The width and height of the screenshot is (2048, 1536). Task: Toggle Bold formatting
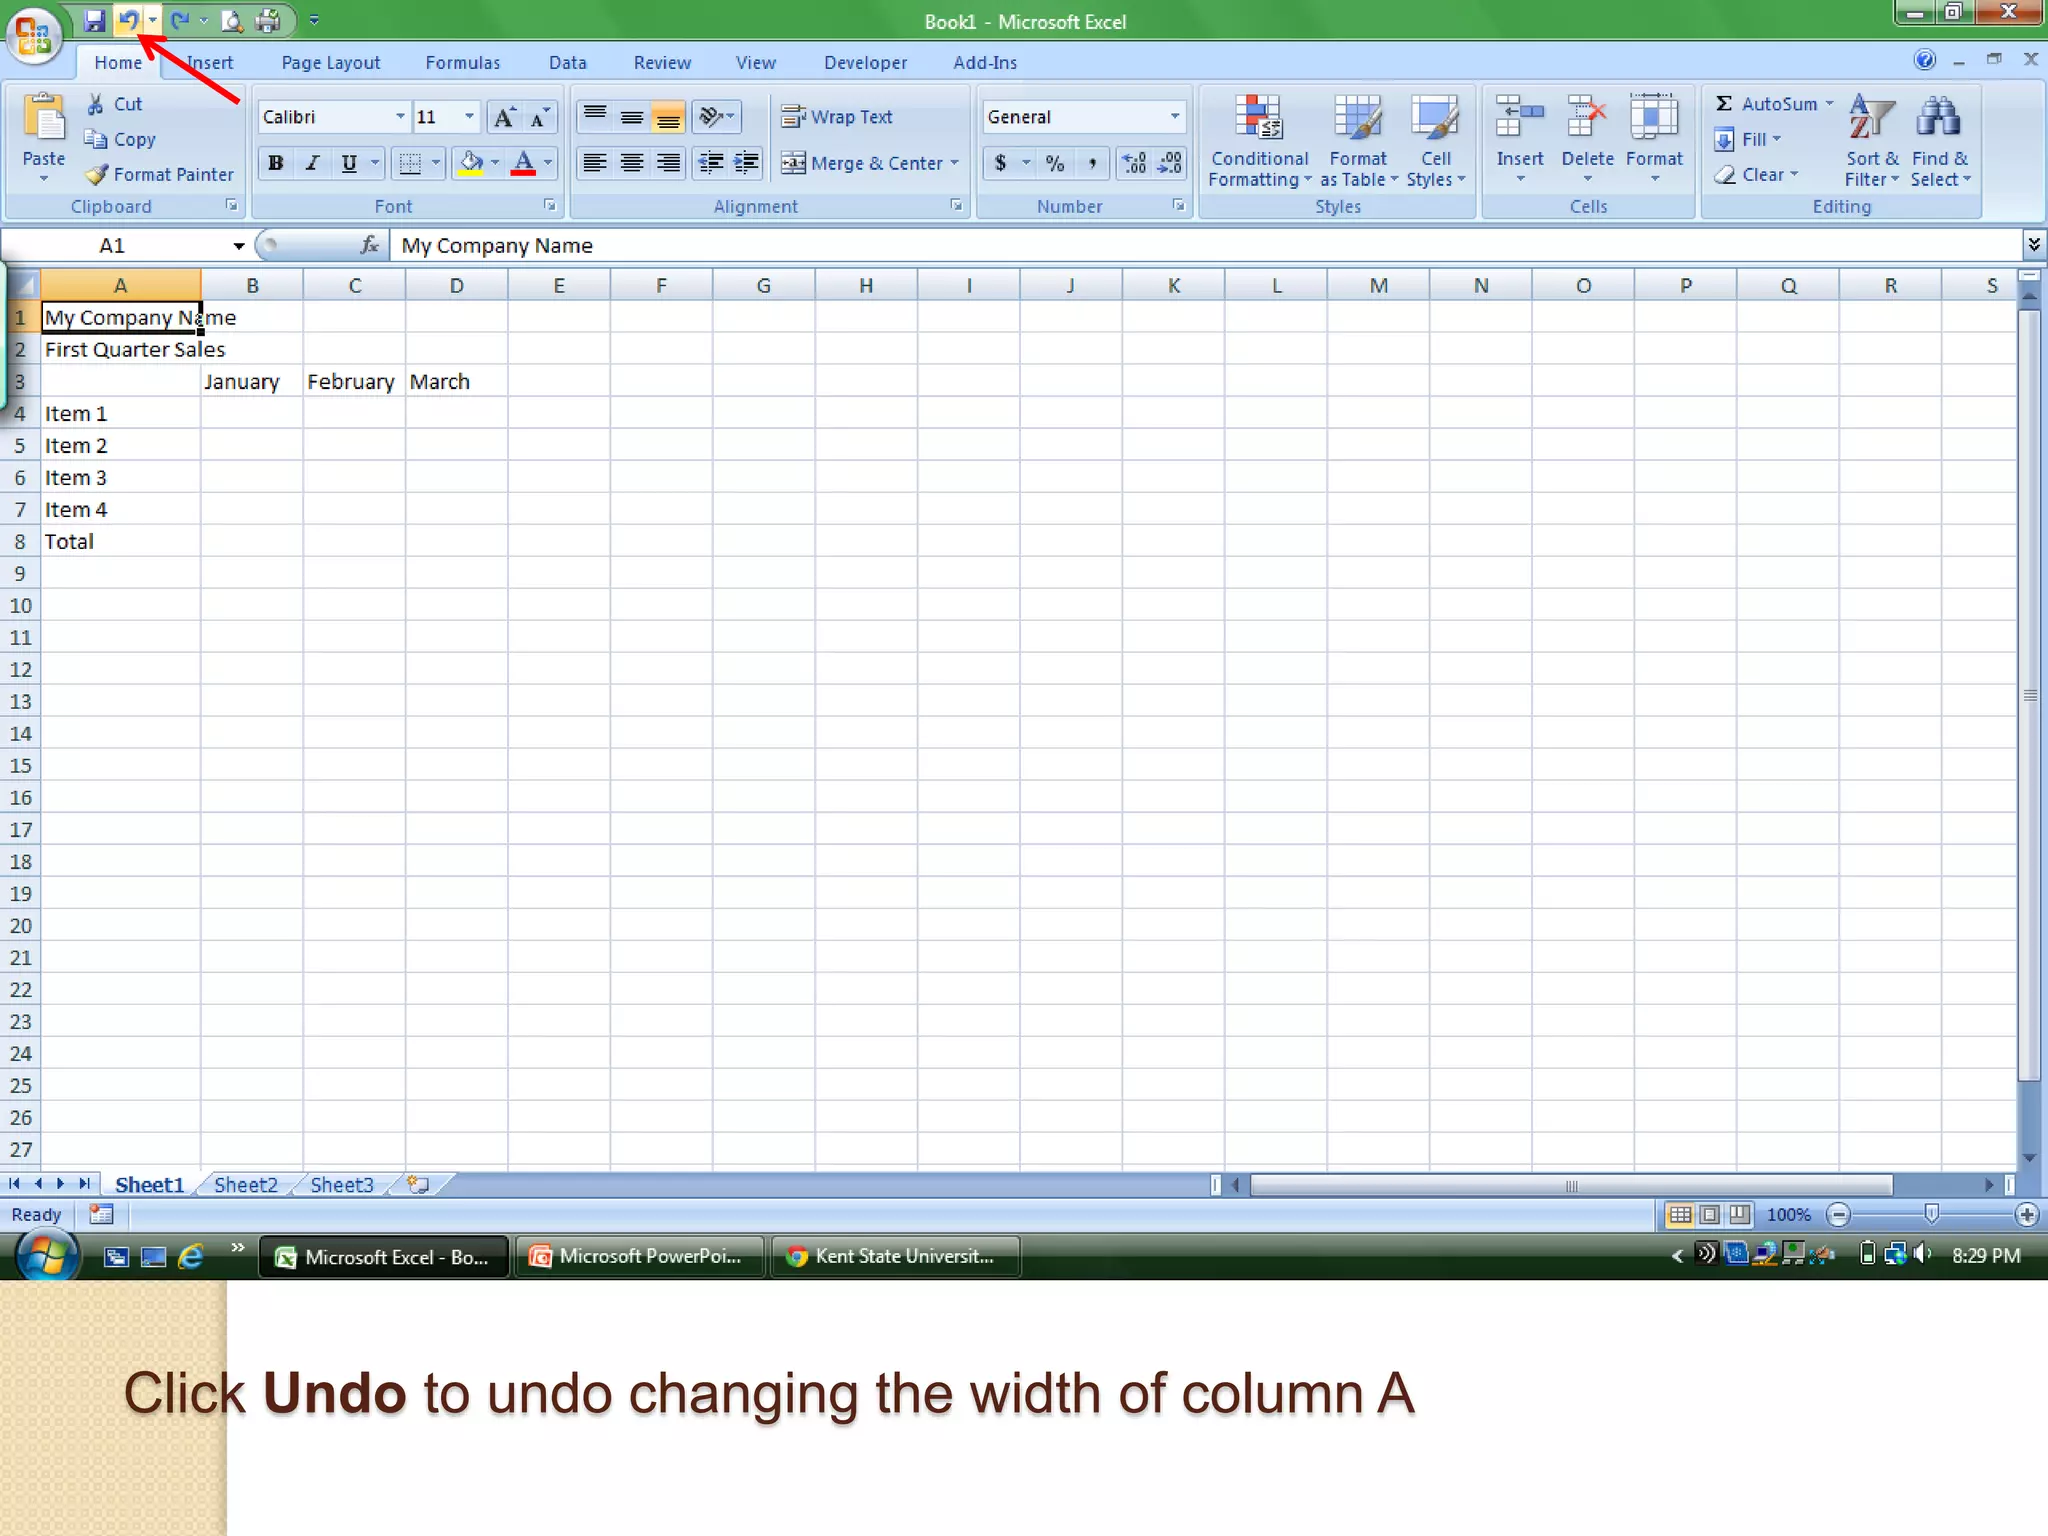pos(275,163)
